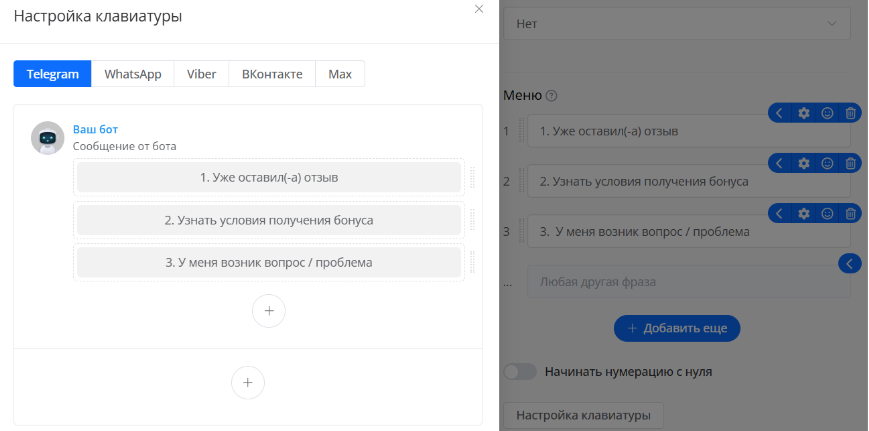Screen dimensions: 869x431
Task: Click the bot avatar icon
Action: click(x=48, y=138)
